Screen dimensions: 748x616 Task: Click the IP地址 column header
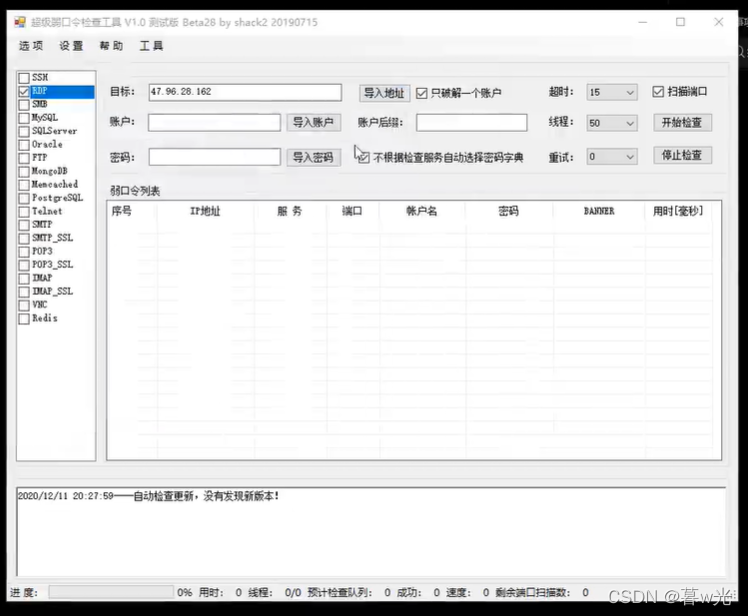(x=205, y=211)
